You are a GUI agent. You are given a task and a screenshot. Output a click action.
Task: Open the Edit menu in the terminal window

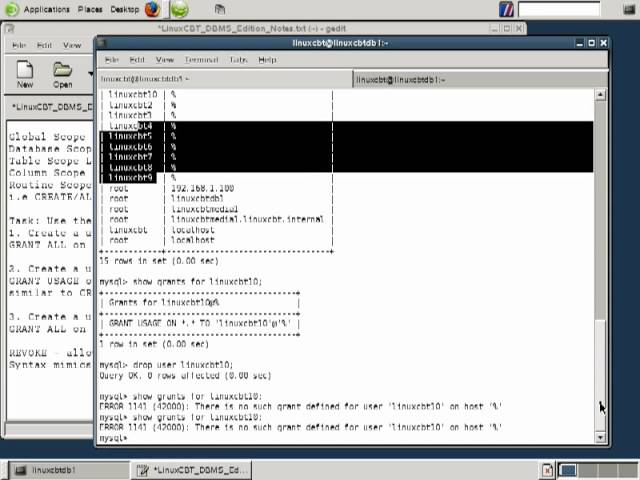137,60
